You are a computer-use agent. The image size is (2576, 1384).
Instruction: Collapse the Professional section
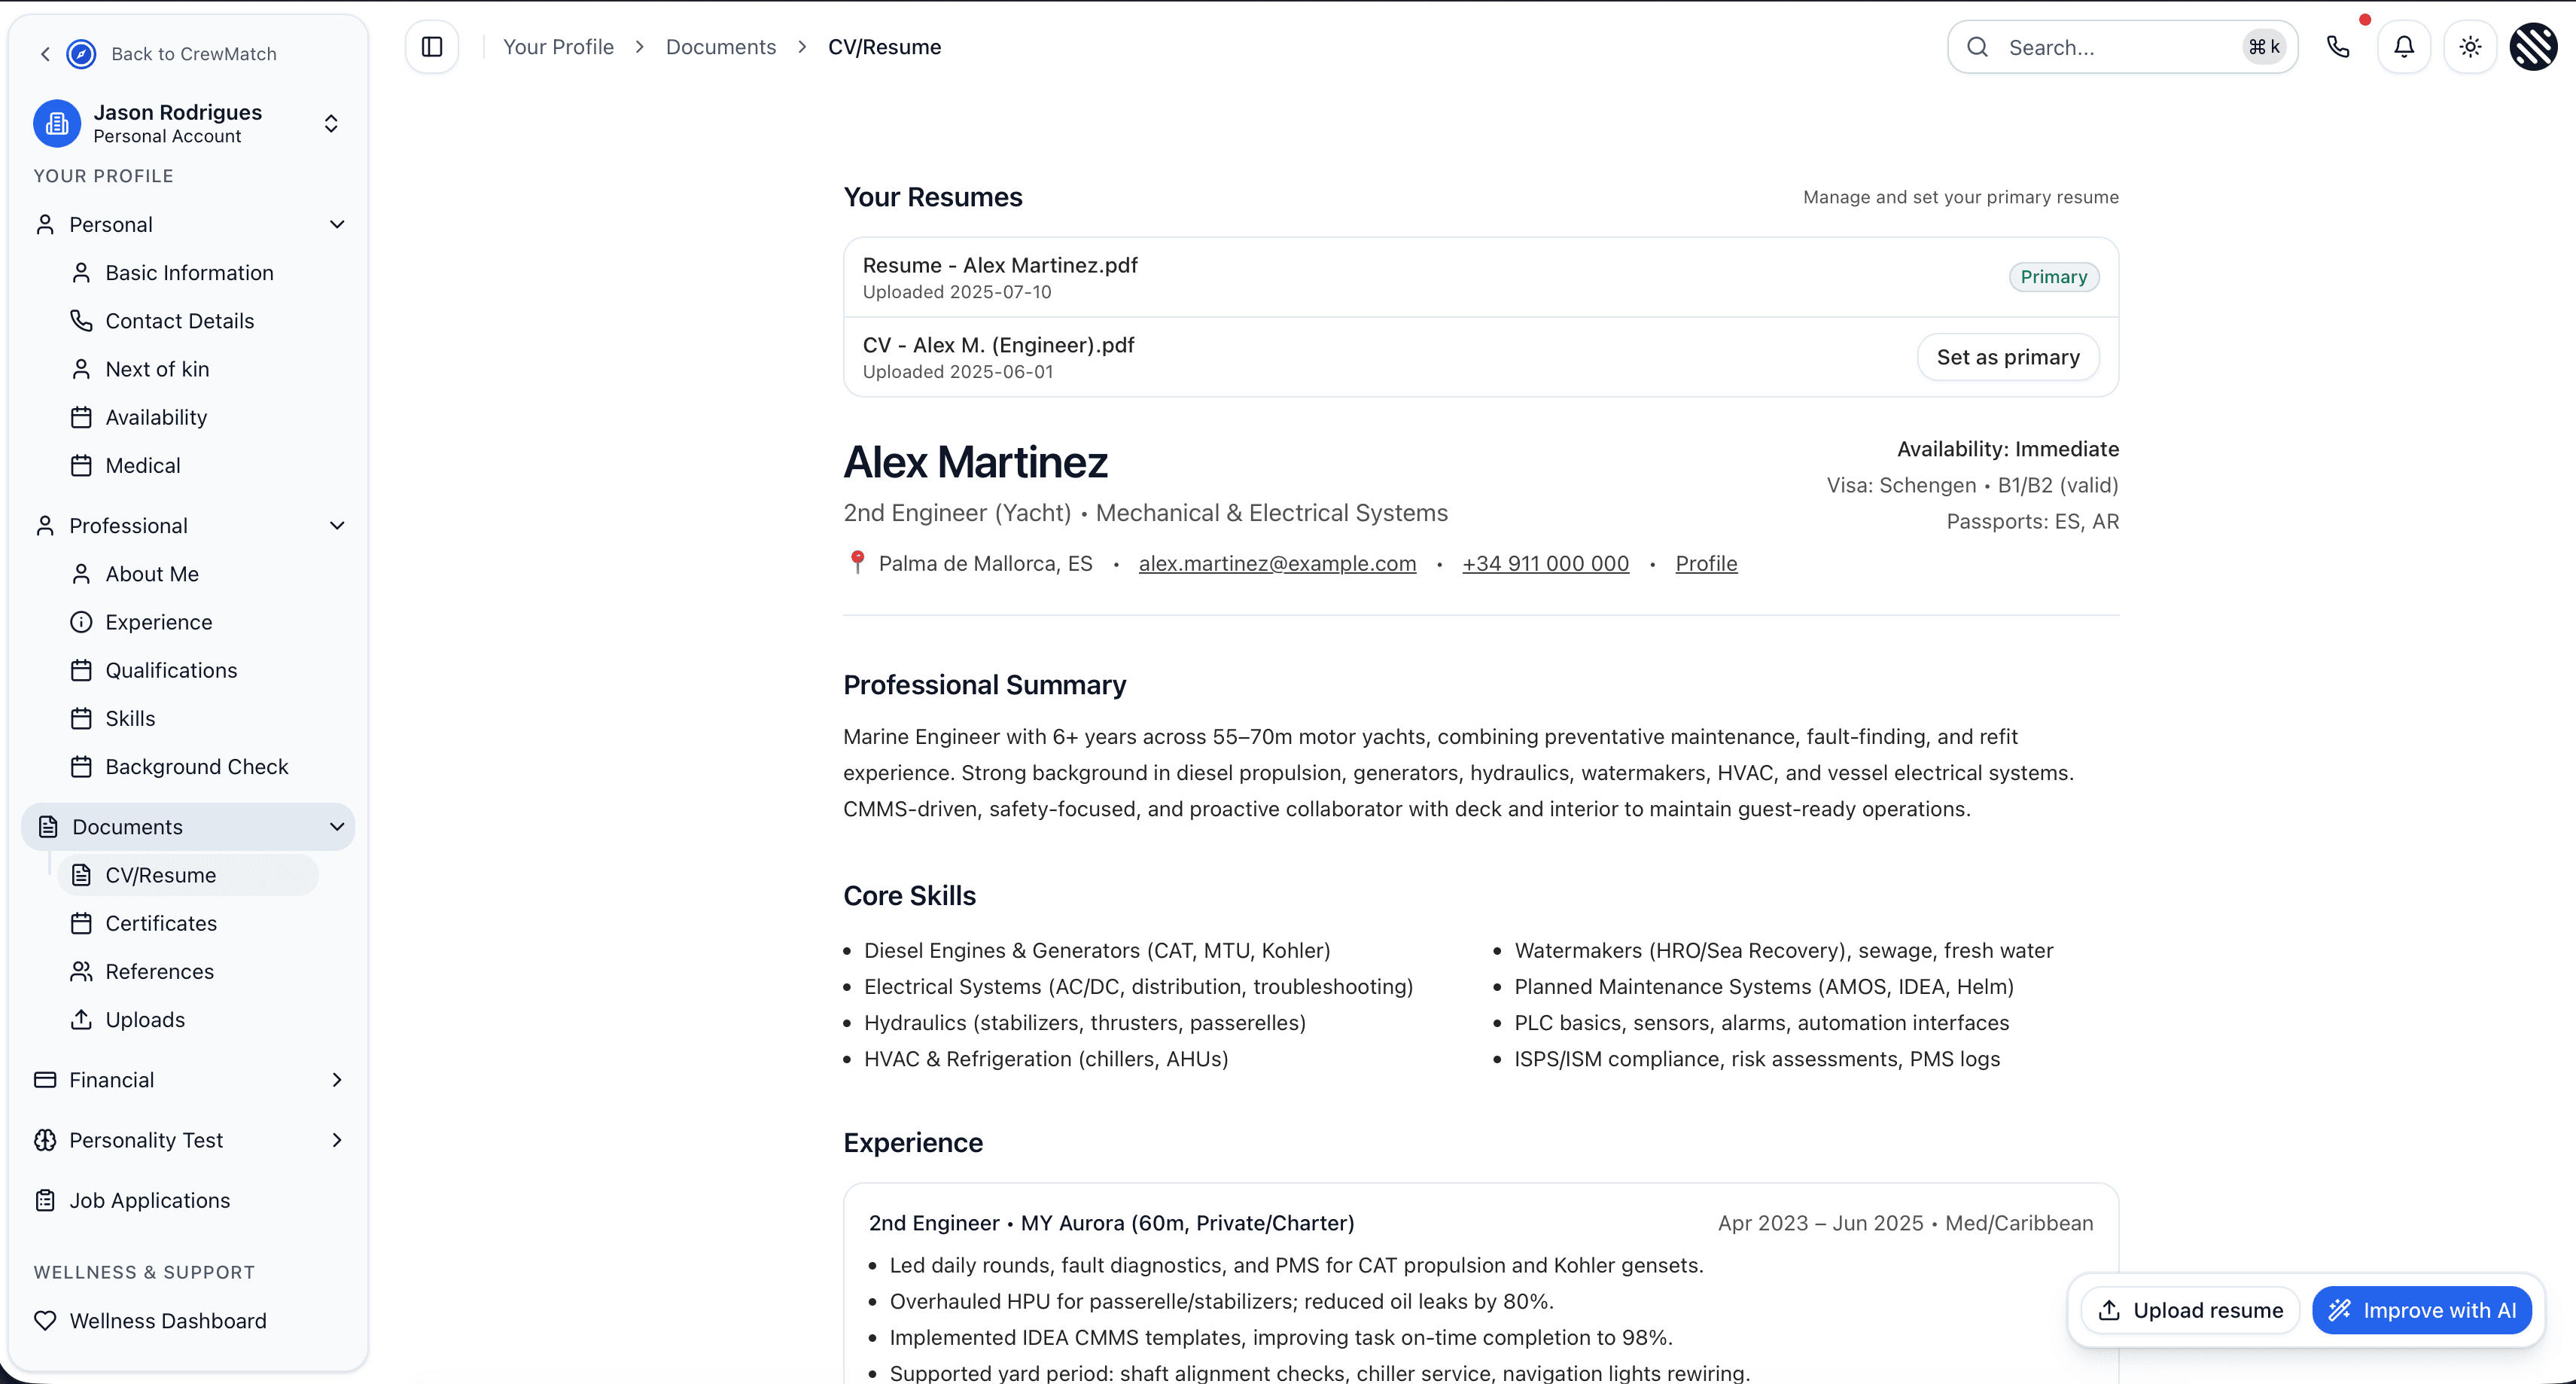point(337,526)
